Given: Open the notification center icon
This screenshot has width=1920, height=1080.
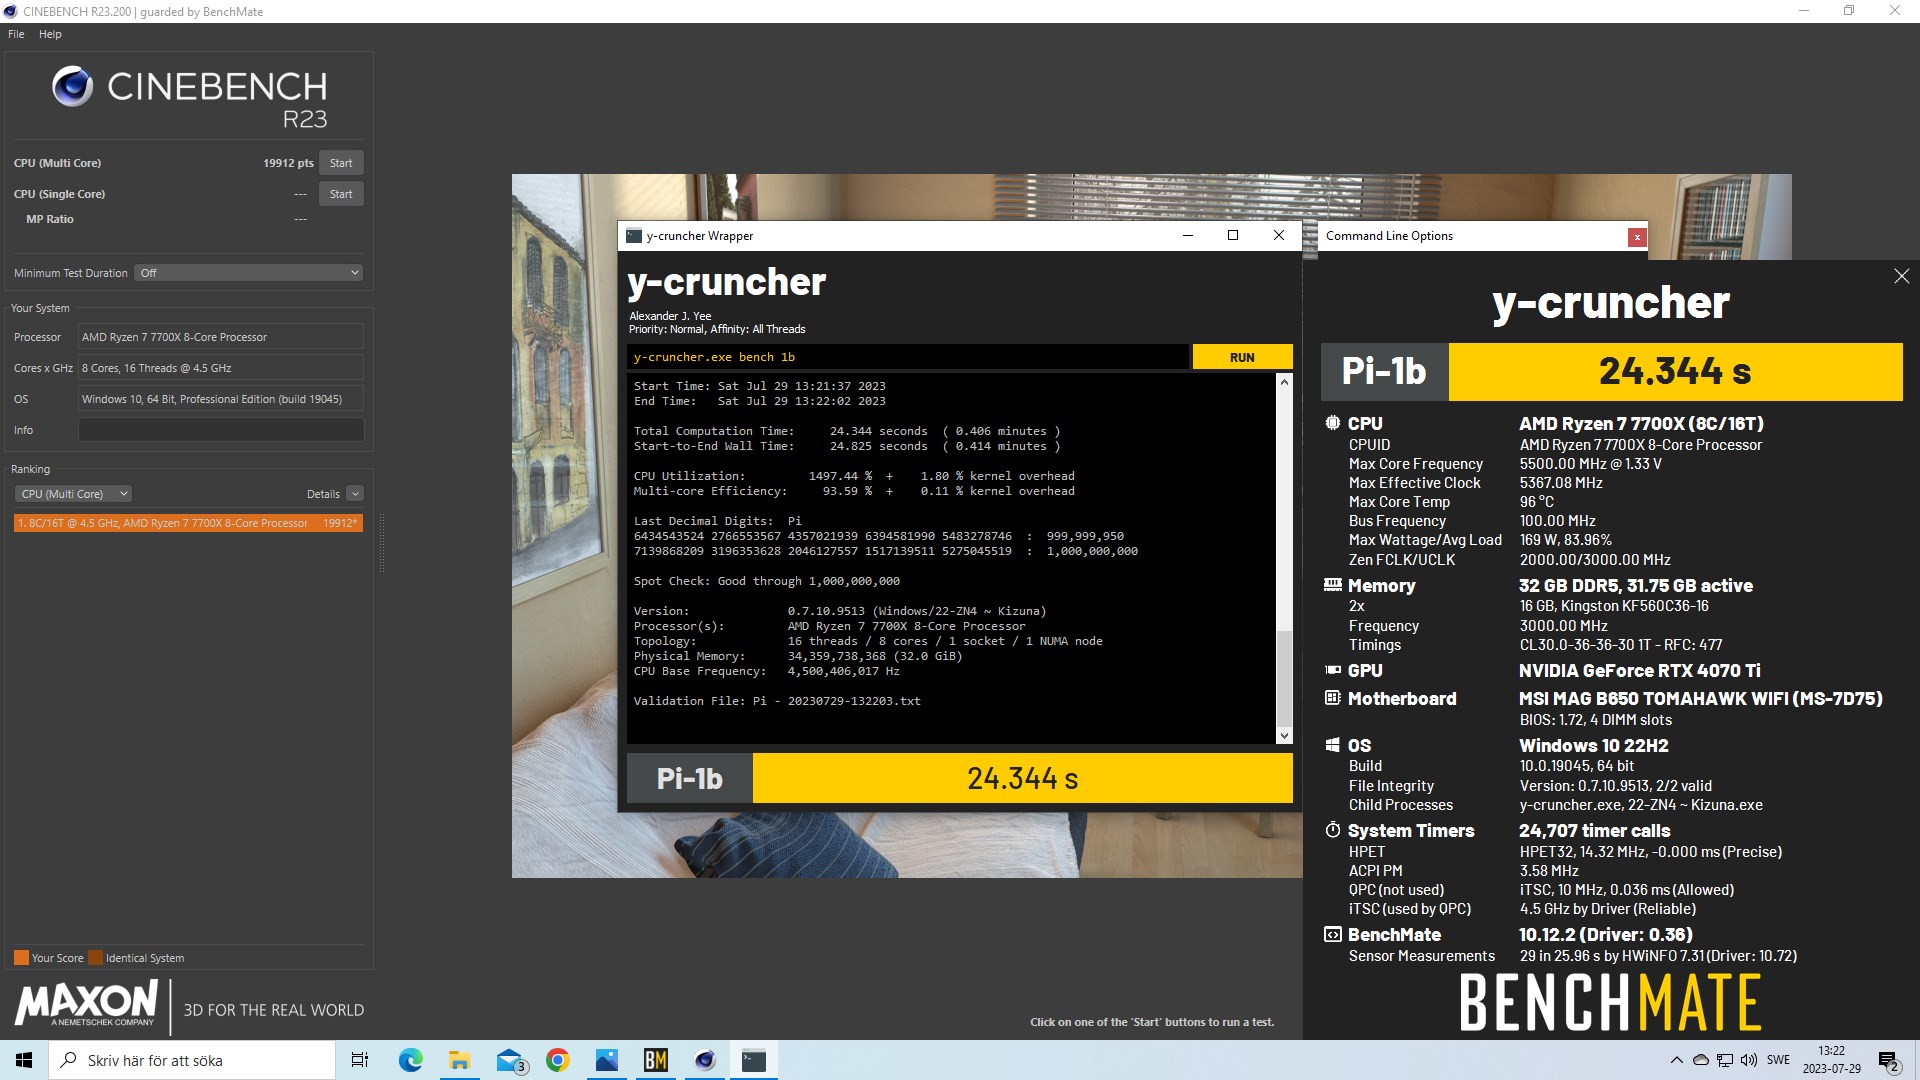Looking at the screenshot, I should click(x=1888, y=1060).
